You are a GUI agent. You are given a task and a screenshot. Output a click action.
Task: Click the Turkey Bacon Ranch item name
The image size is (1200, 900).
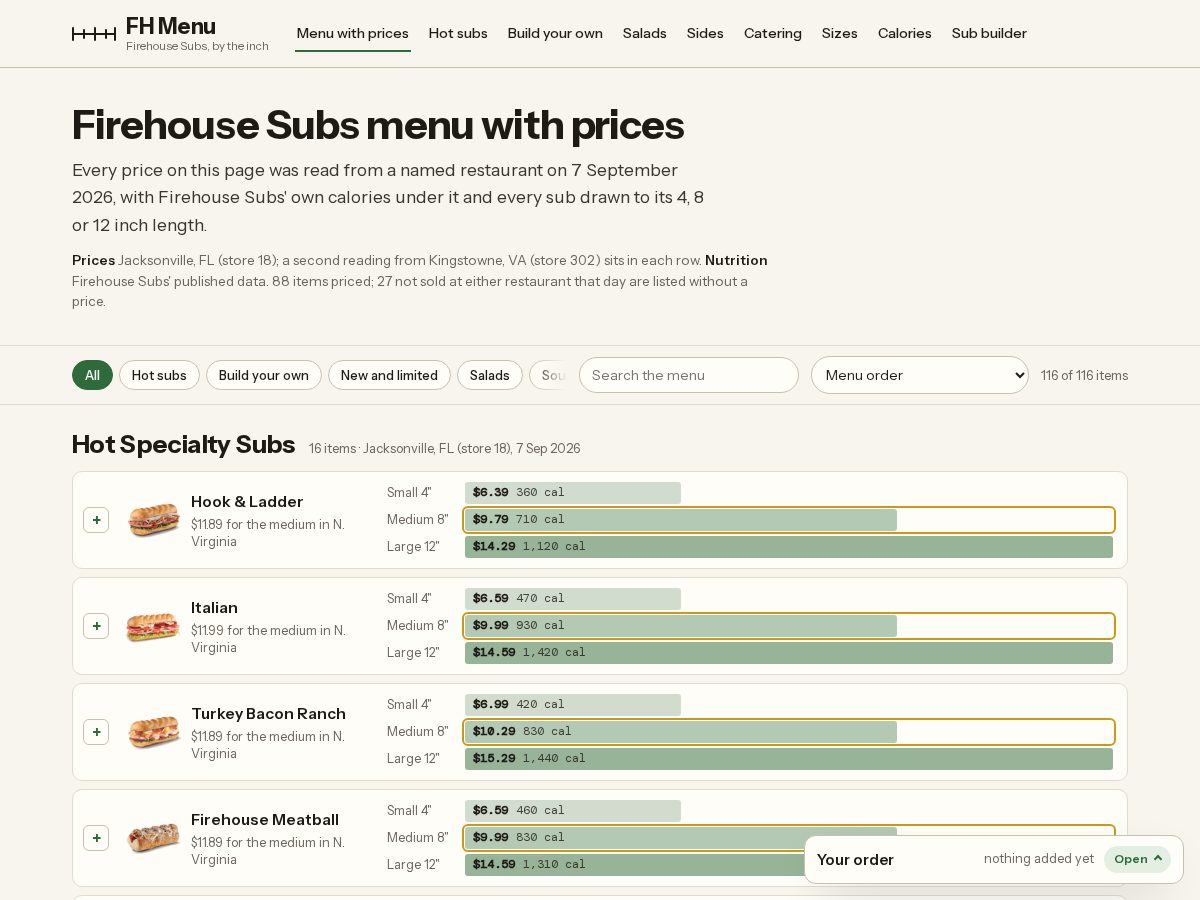tap(268, 714)
